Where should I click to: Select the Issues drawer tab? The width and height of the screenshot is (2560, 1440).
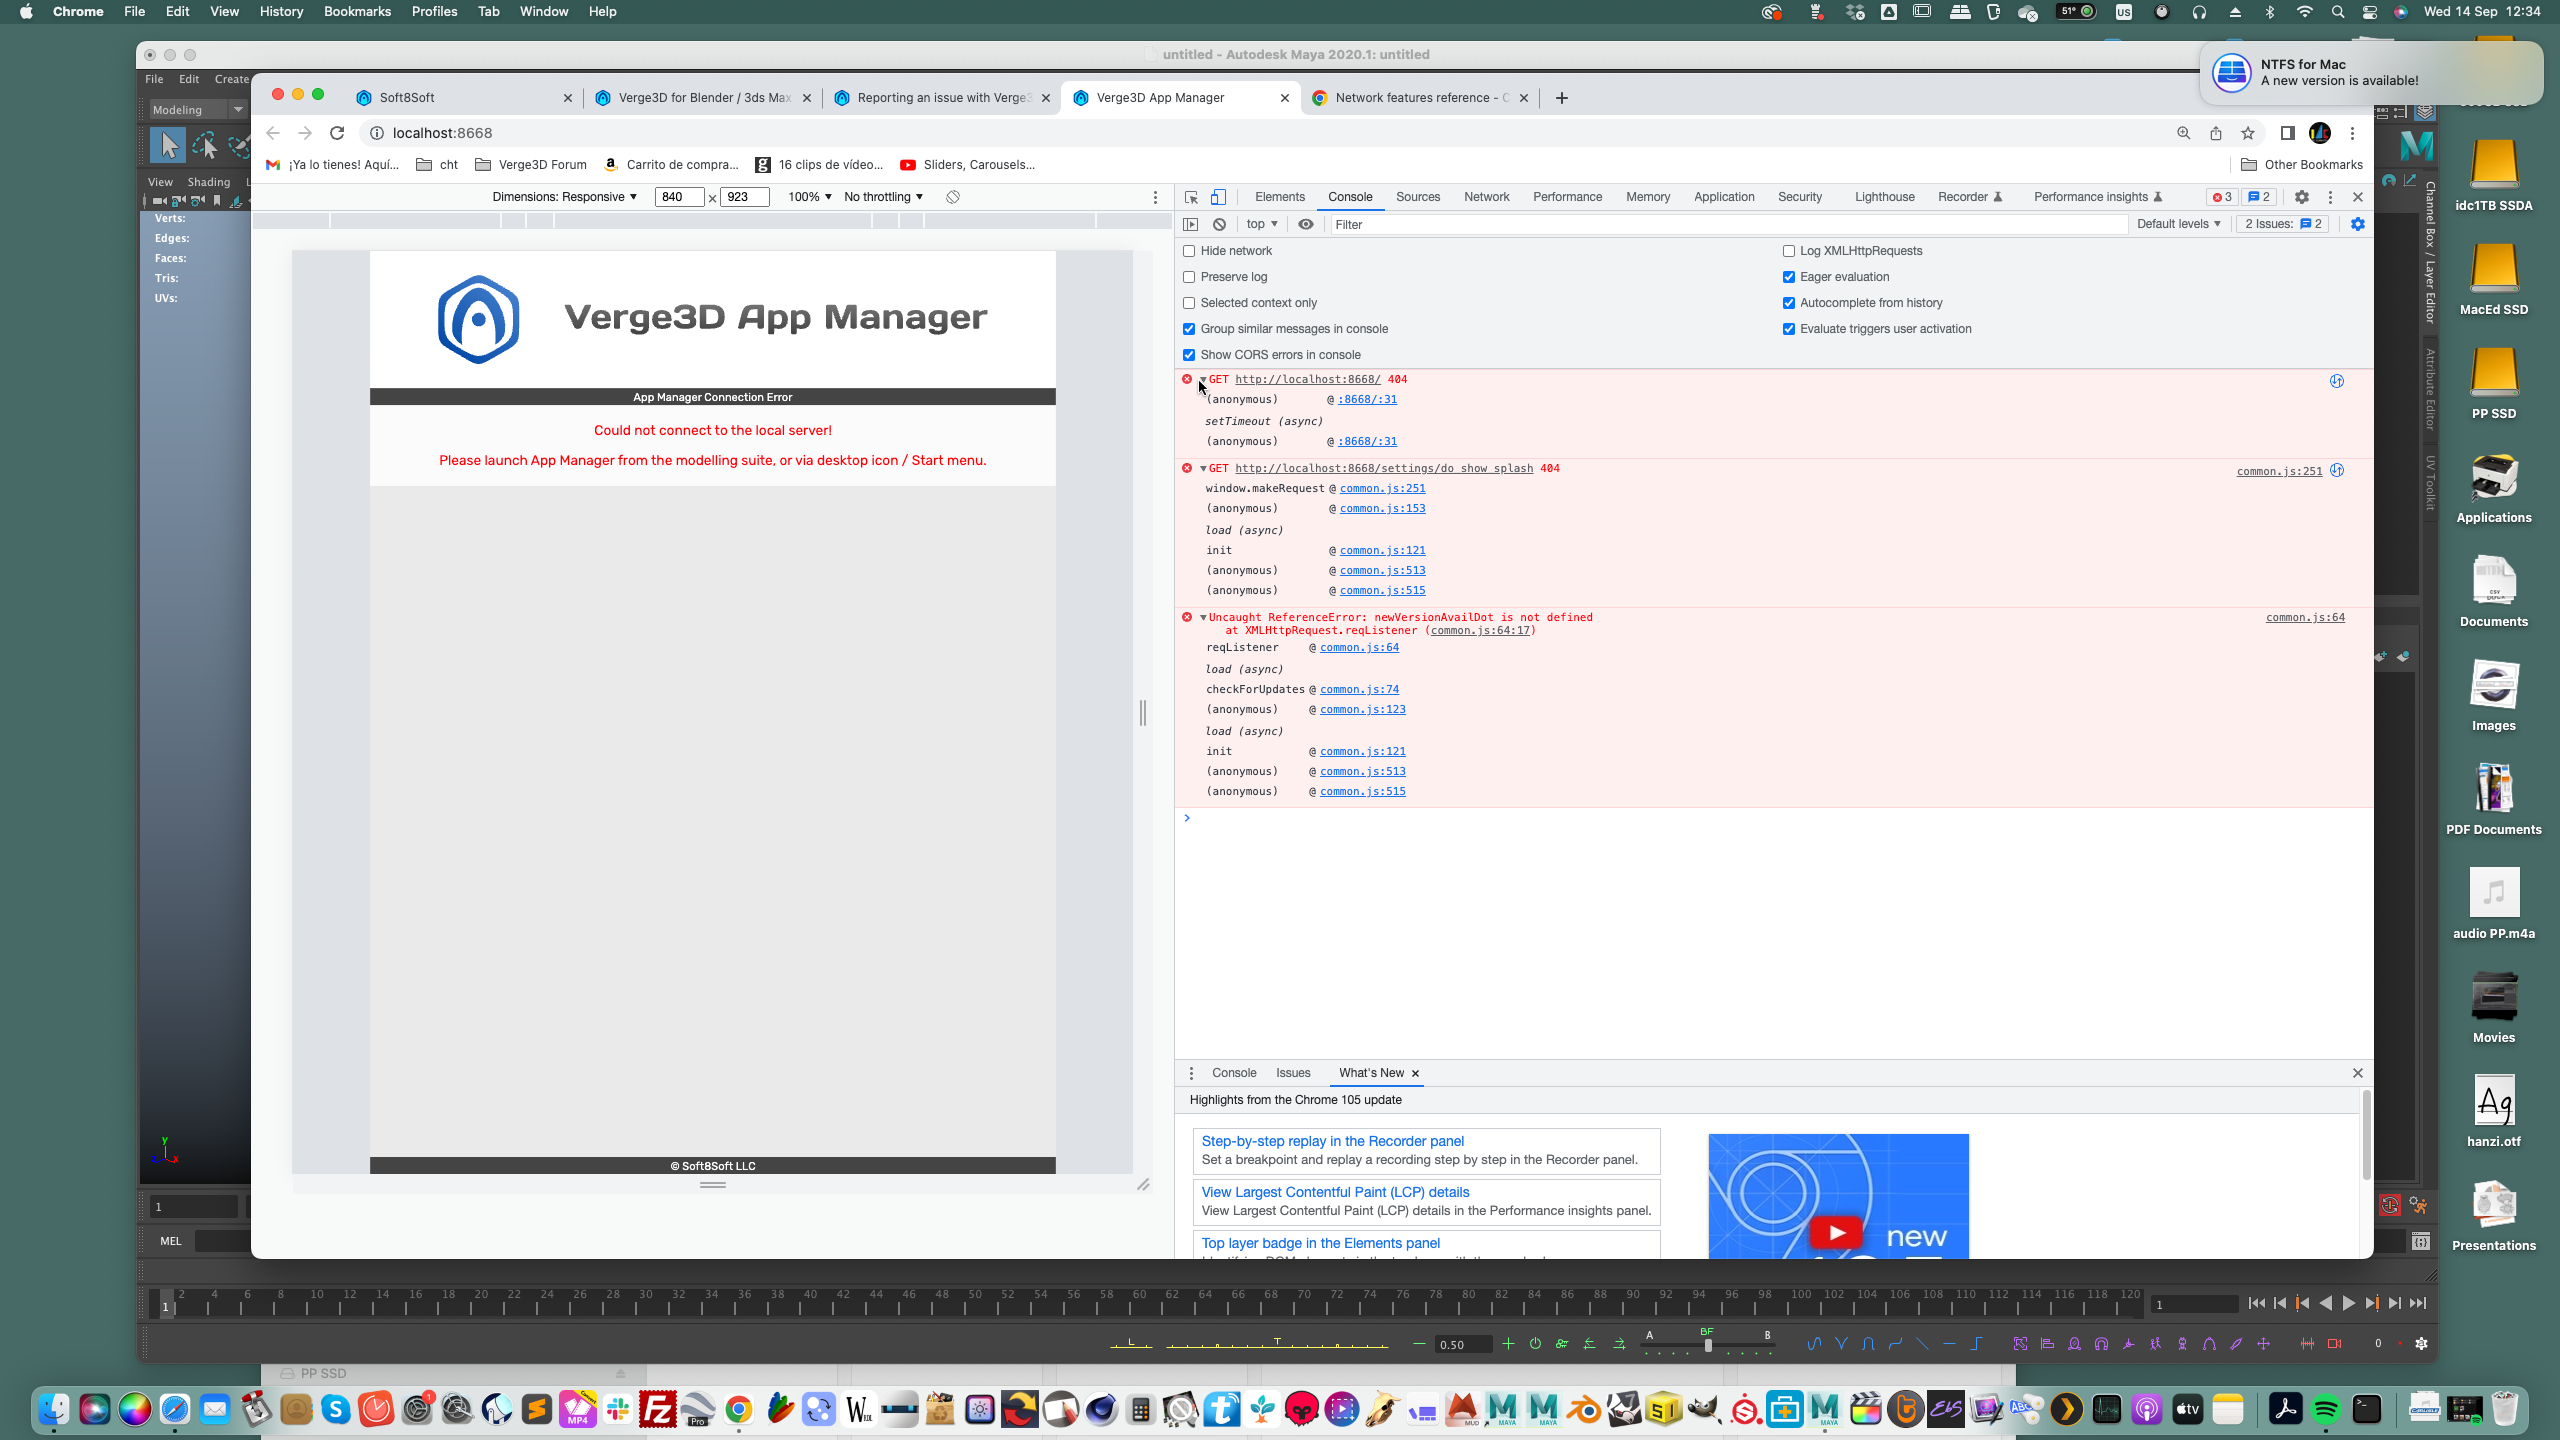pyautogui.click(x=1293, y=1073)
